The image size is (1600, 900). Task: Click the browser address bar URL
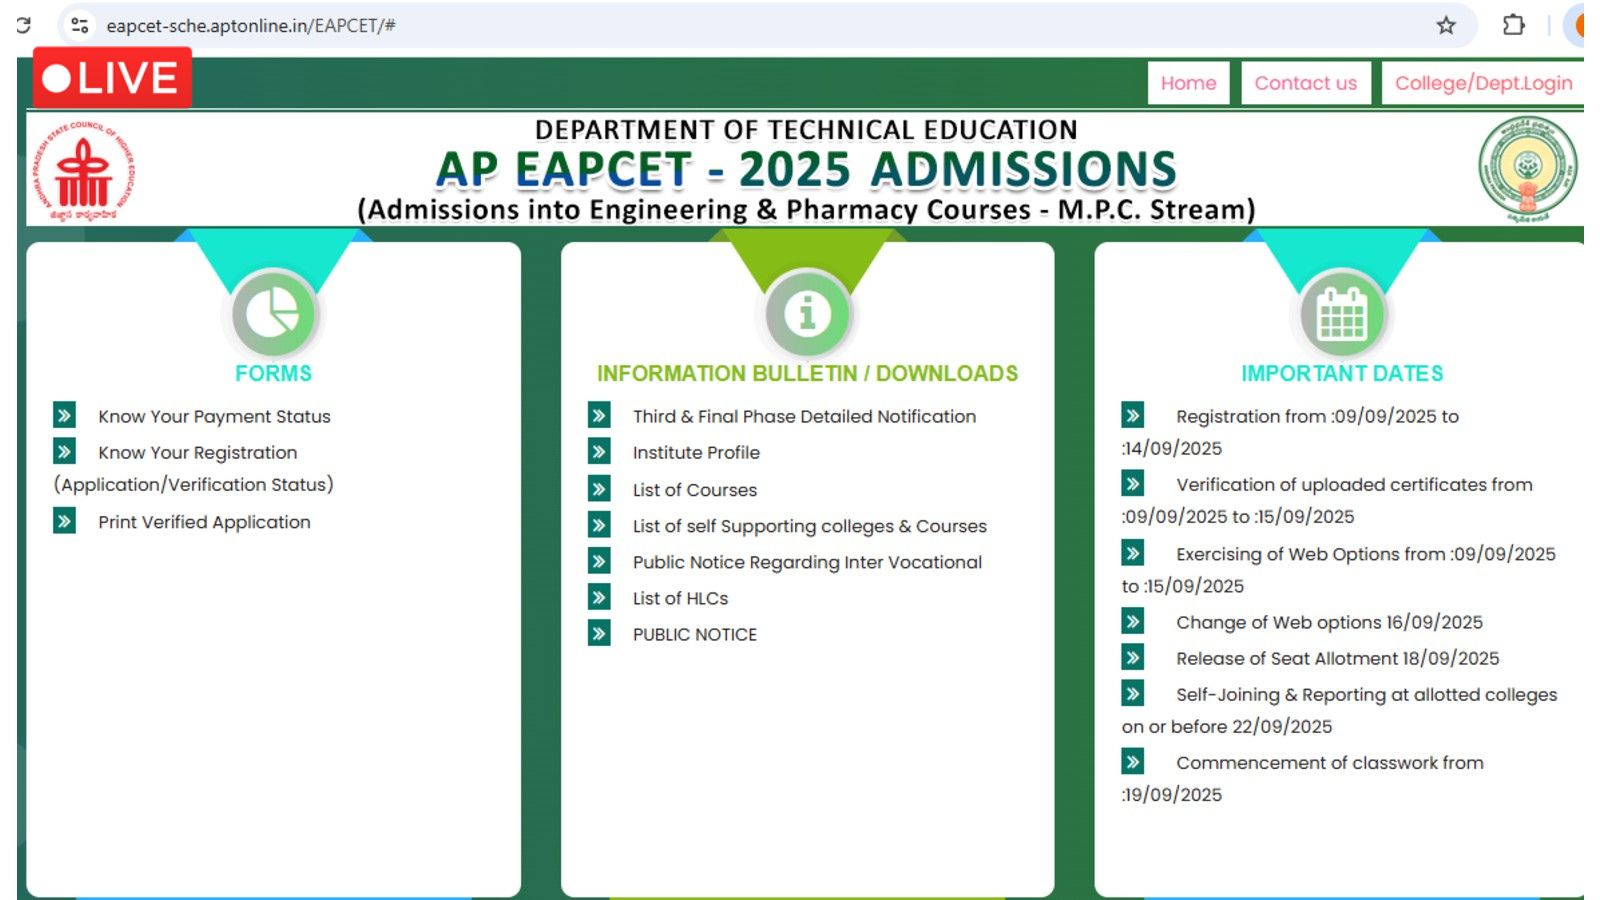pos(251,26)
